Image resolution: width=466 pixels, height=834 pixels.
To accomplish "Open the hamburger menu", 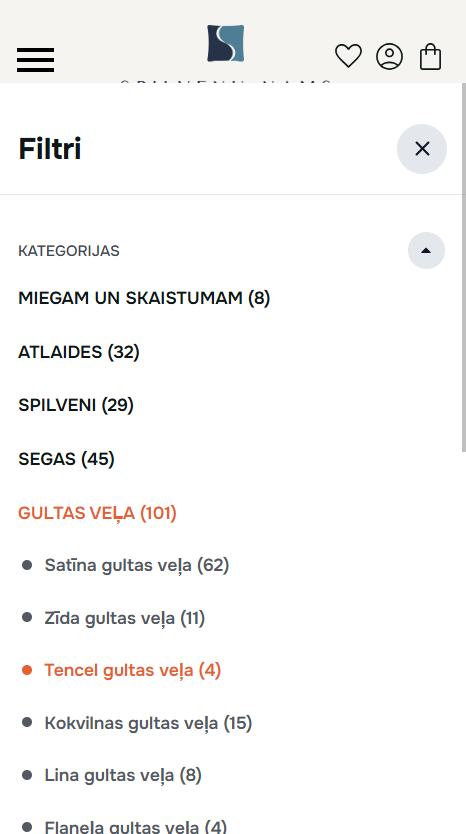I will pos(35,59).
